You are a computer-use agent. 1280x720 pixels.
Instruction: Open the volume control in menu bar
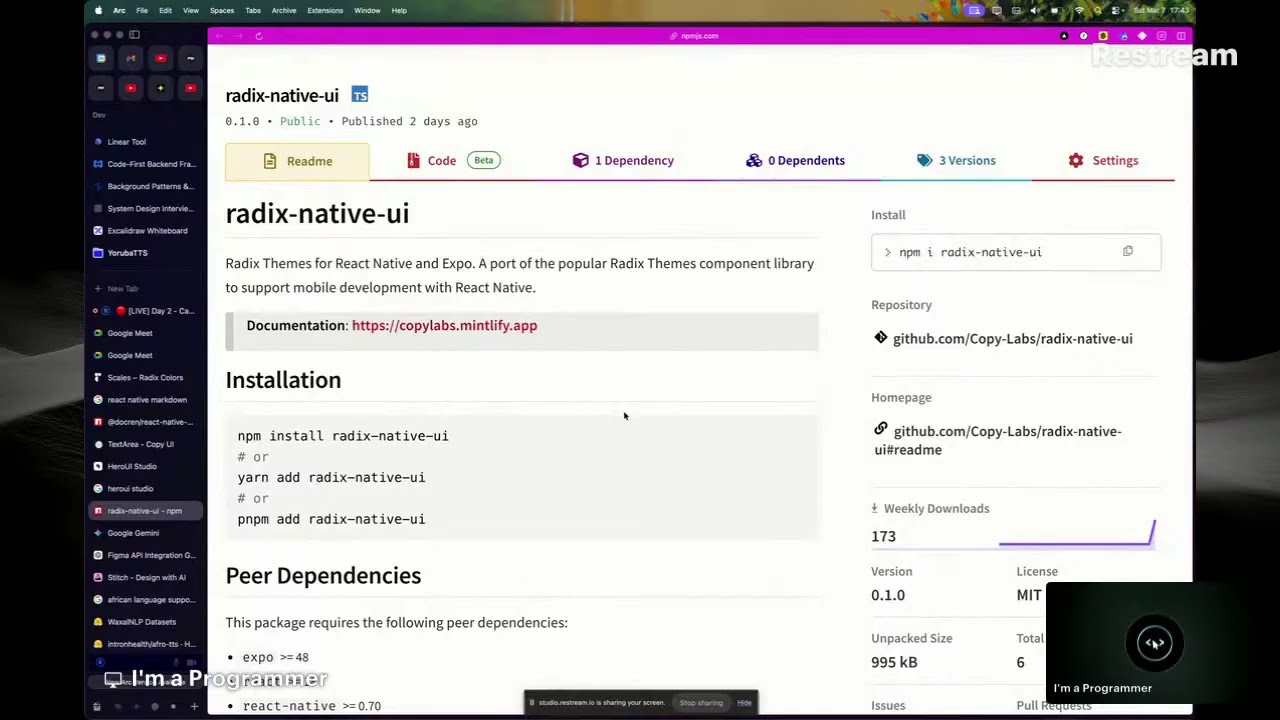coord(1034,10)
